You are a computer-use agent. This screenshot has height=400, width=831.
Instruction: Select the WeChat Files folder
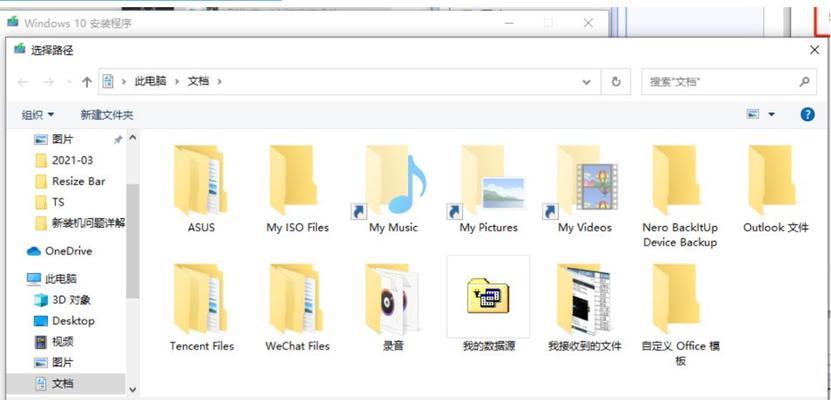[x=297, y=307]
